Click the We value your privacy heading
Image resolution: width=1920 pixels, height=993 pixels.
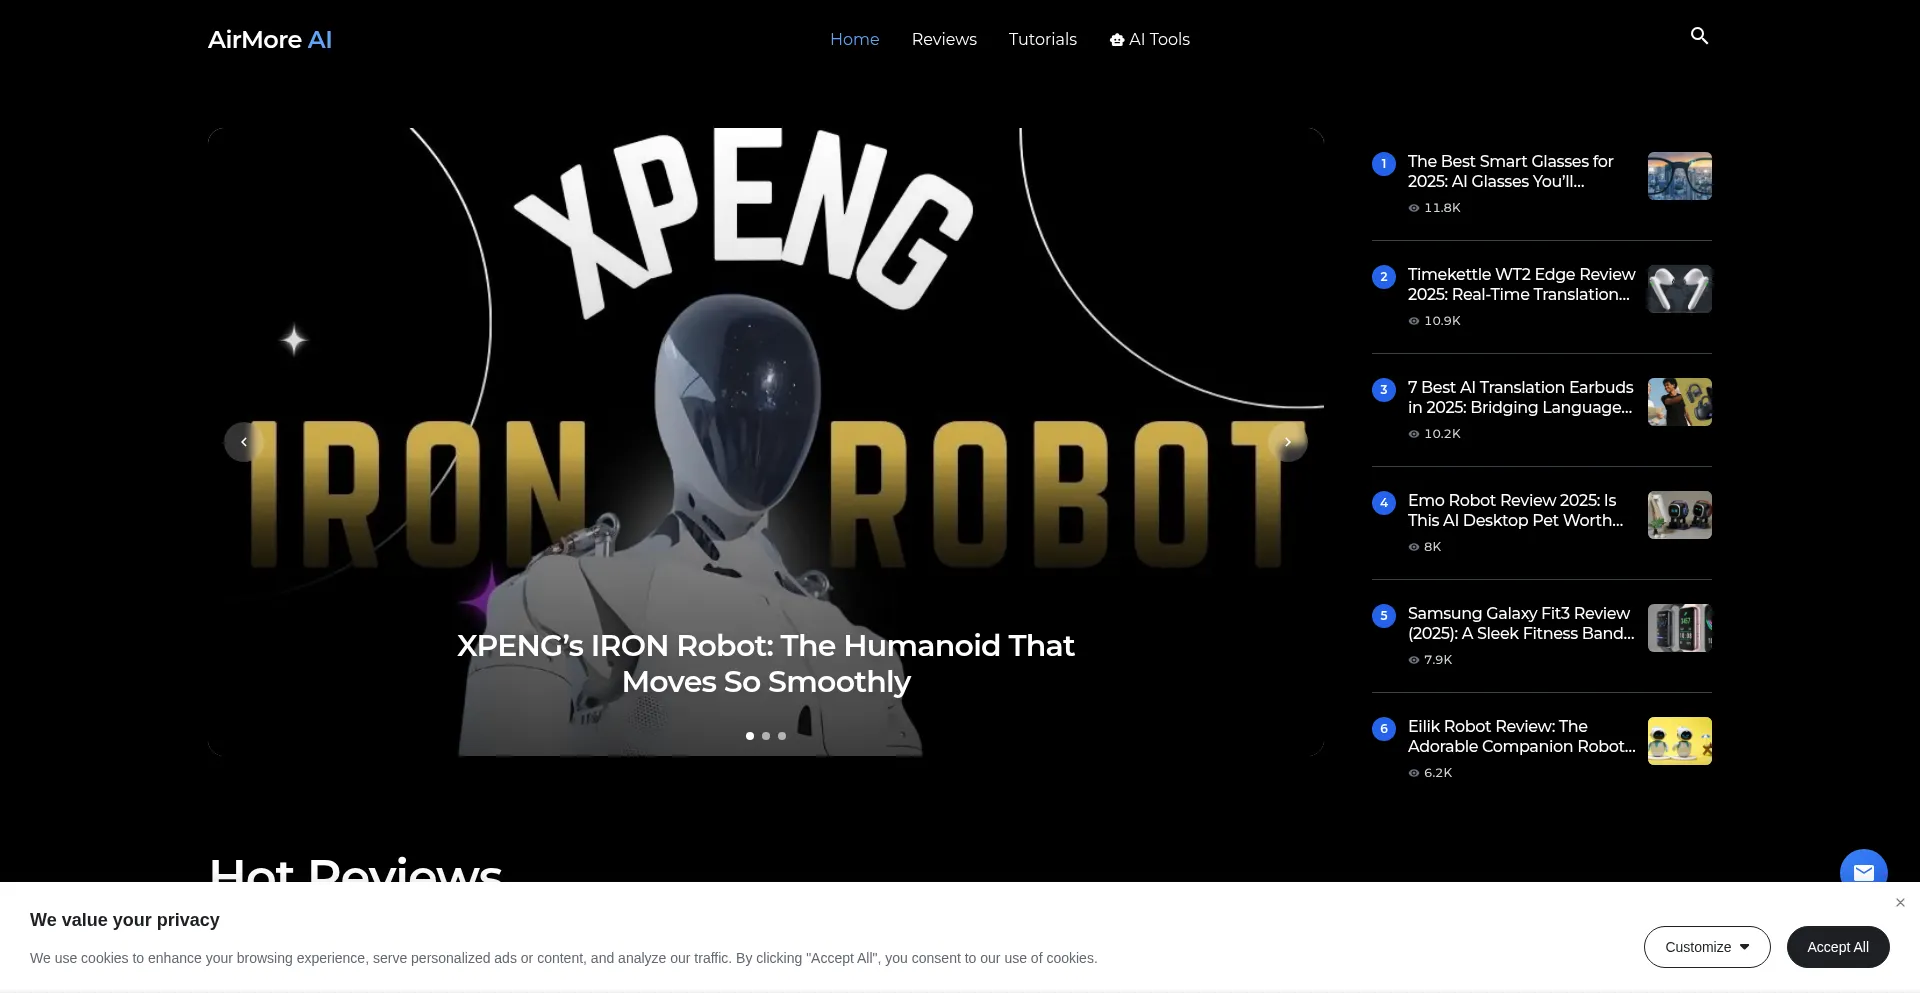125,920
